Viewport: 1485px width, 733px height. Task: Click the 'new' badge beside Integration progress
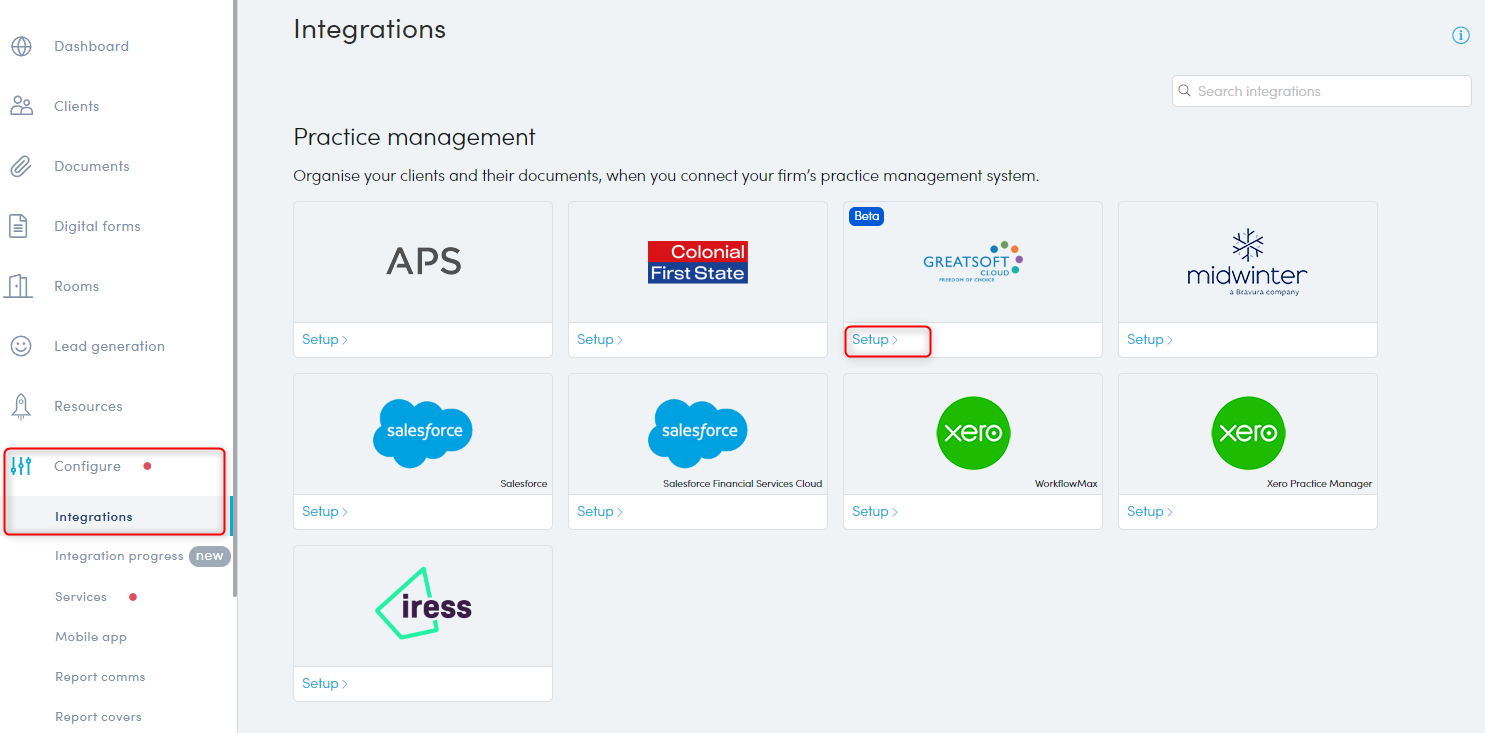[x=210, y=556]
